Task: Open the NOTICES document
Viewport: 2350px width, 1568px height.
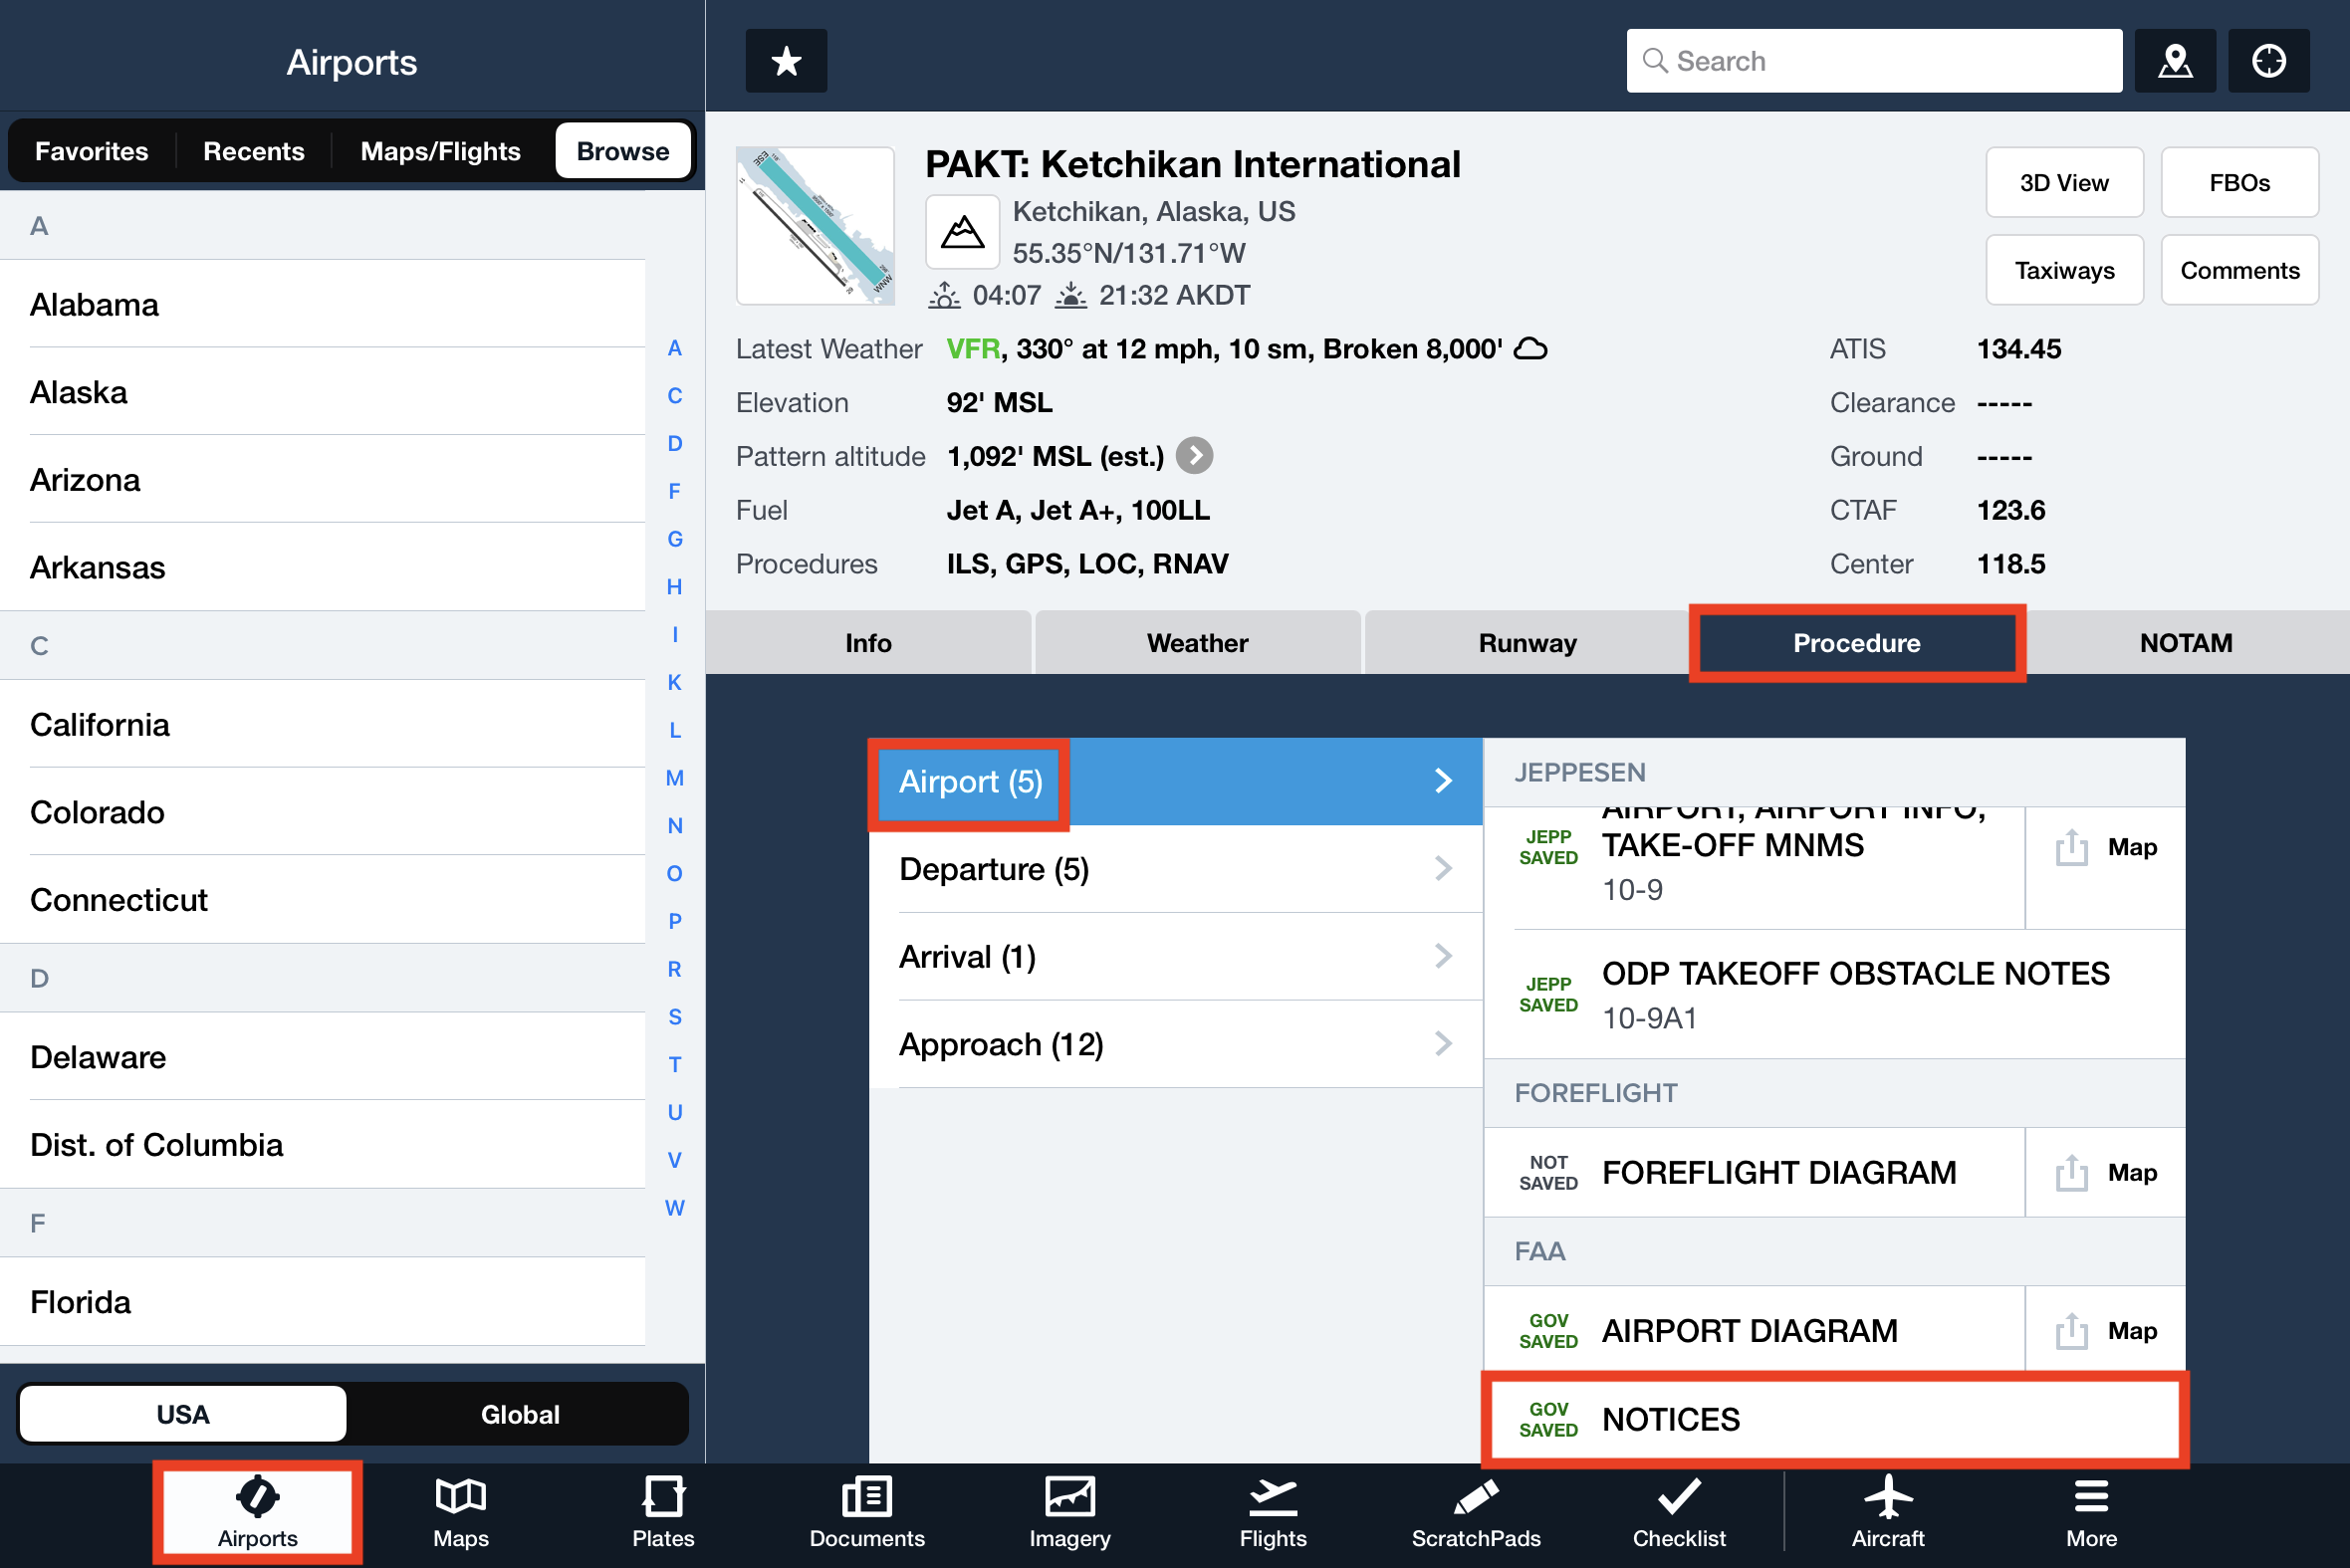Action: tap(1834, 1419)
